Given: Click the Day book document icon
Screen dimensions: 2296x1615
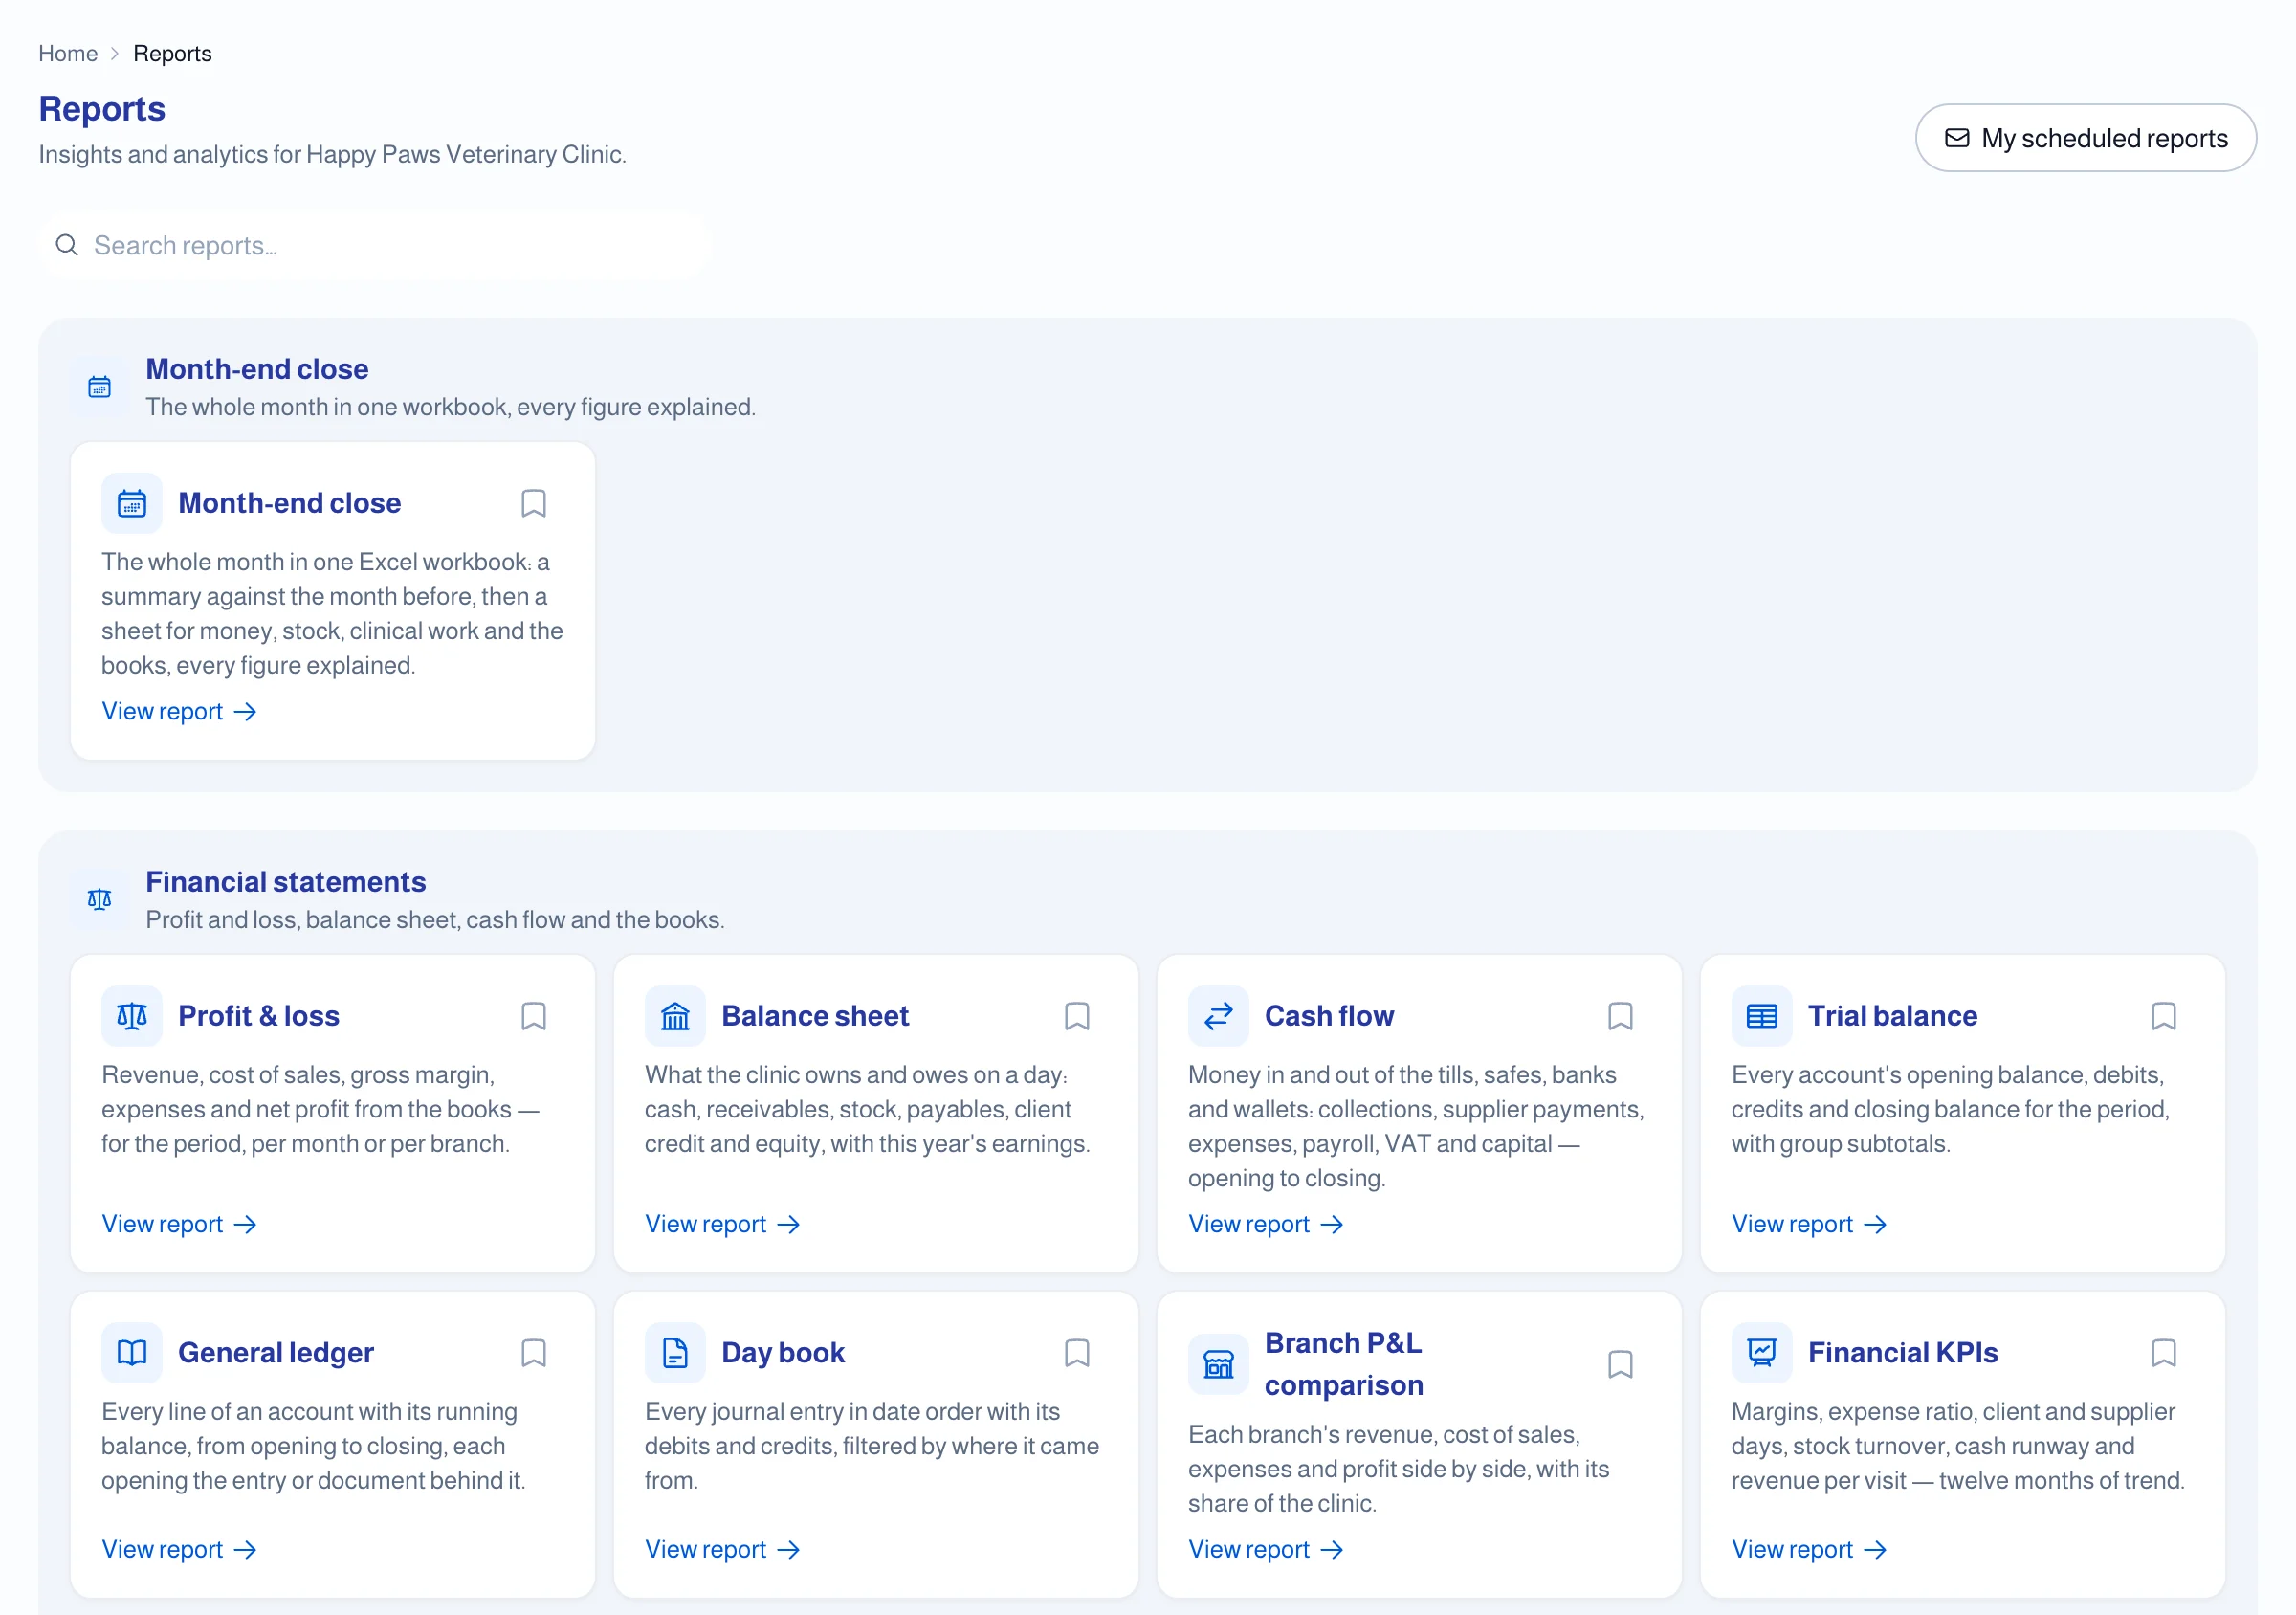Looking at the screenshot, I should (675, 1353).
